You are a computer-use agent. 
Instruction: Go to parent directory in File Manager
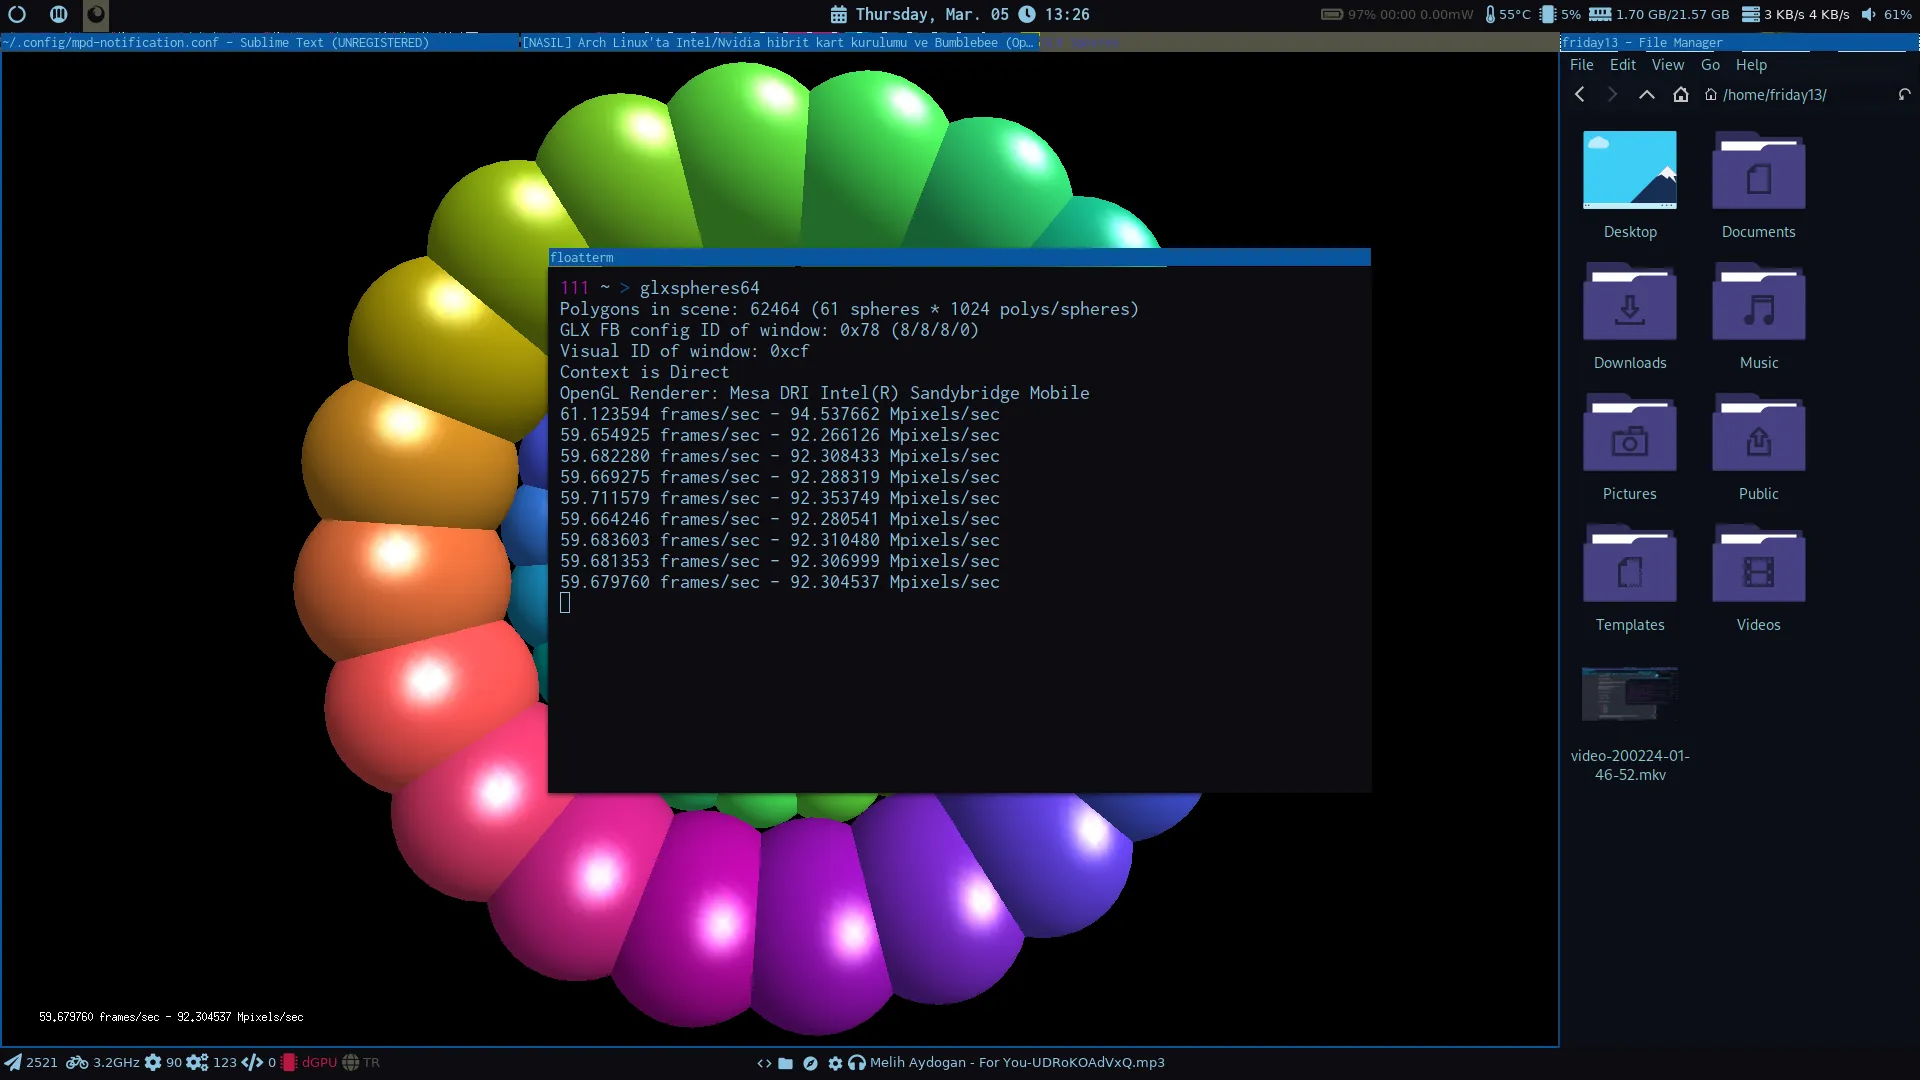[1646, 94]
